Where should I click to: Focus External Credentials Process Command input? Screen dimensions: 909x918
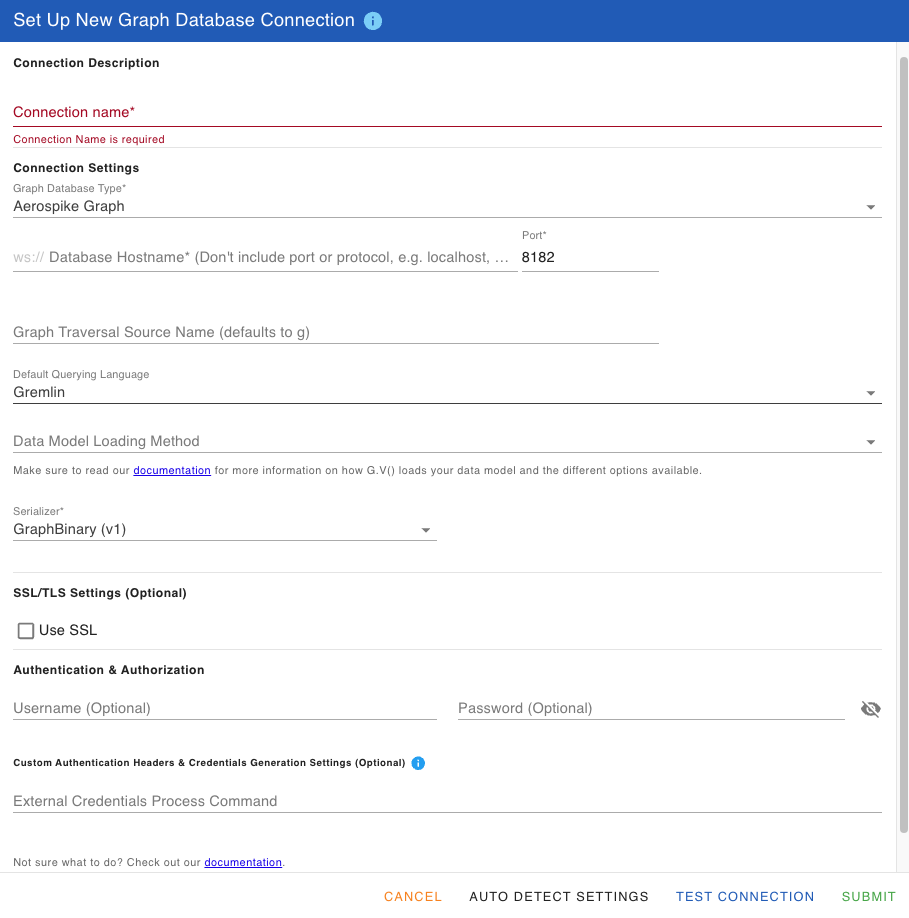point(446,802)
